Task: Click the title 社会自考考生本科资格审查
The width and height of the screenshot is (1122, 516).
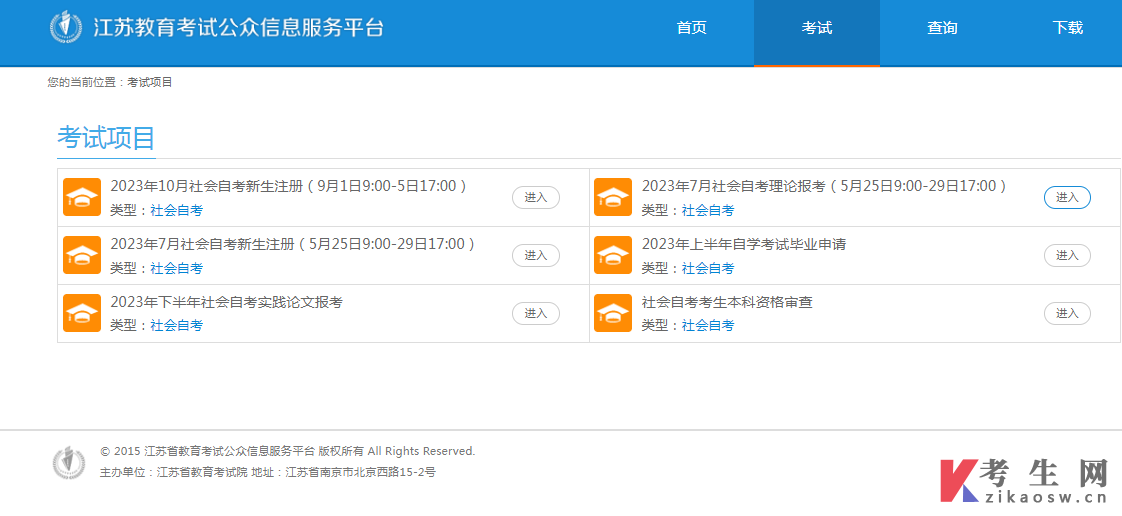Action: [x=727, y=302]
